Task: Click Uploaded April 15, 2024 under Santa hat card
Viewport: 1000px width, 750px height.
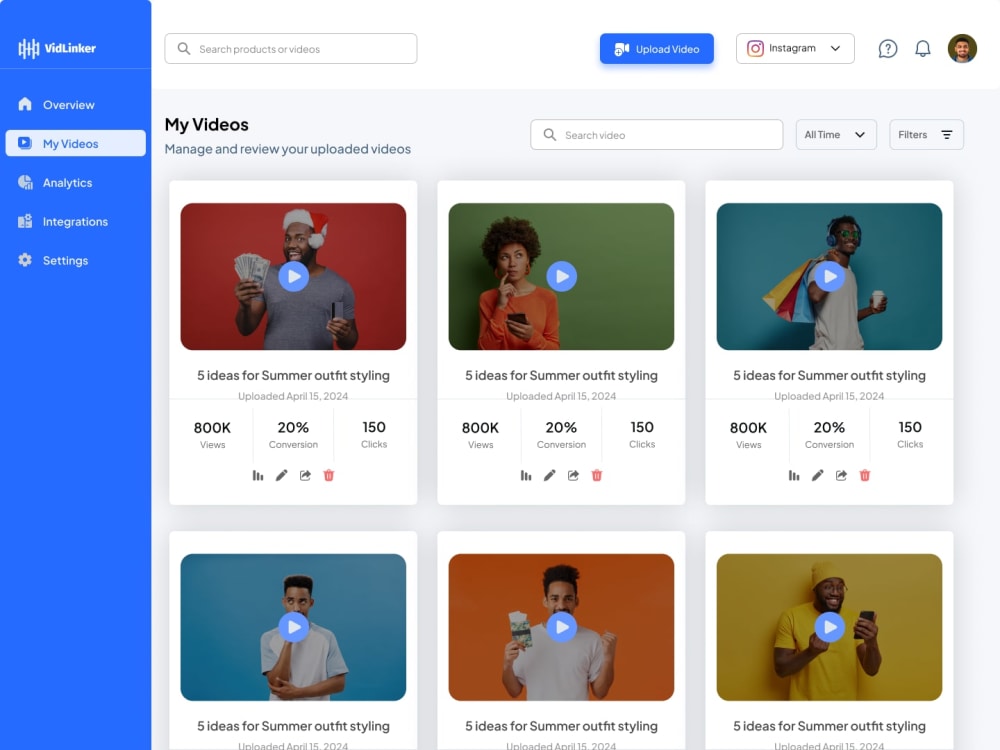Action: click(293, 396)
